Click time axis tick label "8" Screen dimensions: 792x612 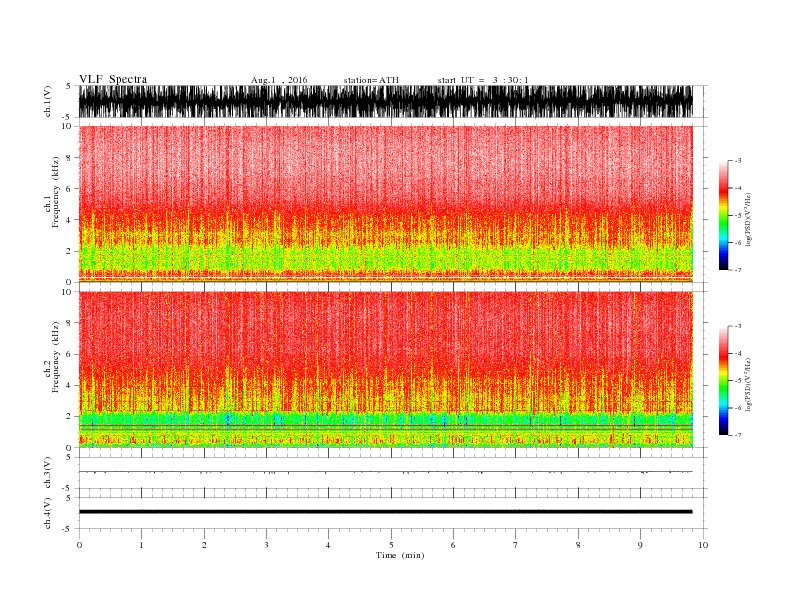tap(578, 545)
